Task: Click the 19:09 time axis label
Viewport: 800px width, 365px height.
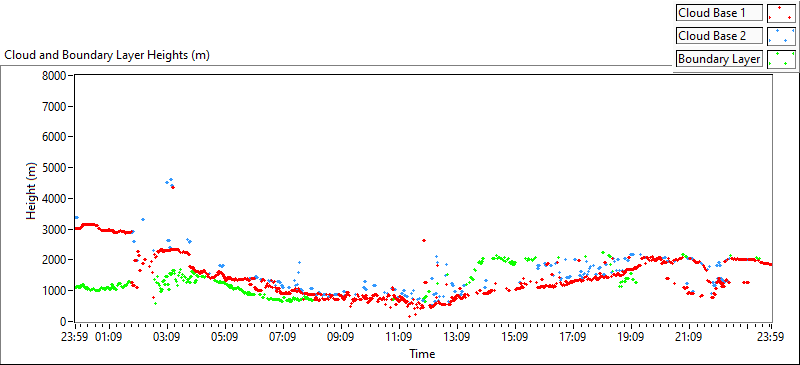Action: (x=631, y=337)
